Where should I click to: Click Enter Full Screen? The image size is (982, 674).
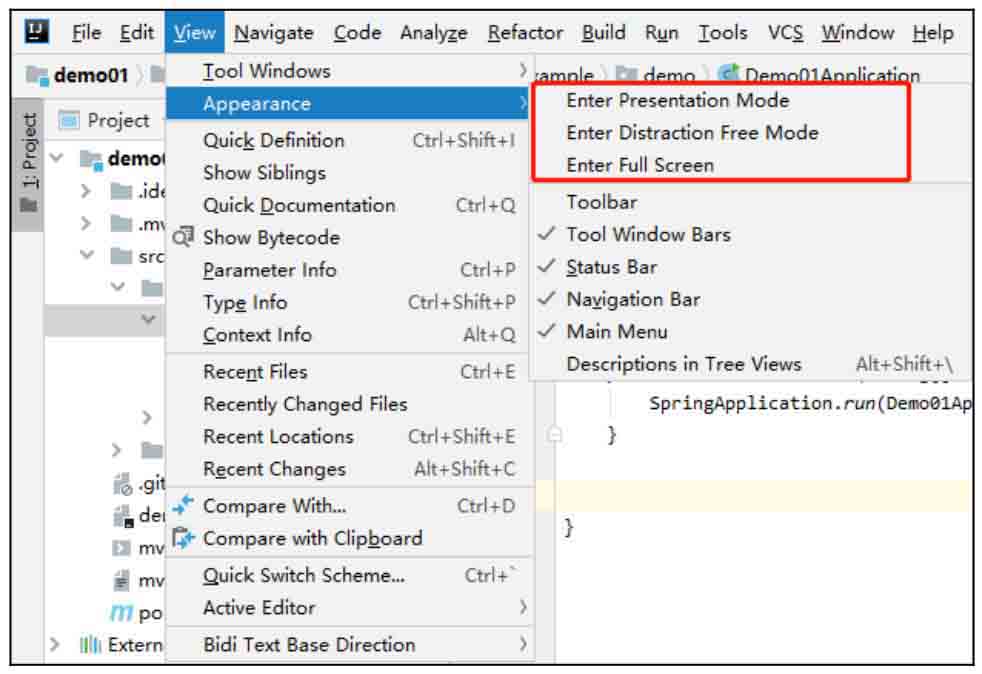640,165
